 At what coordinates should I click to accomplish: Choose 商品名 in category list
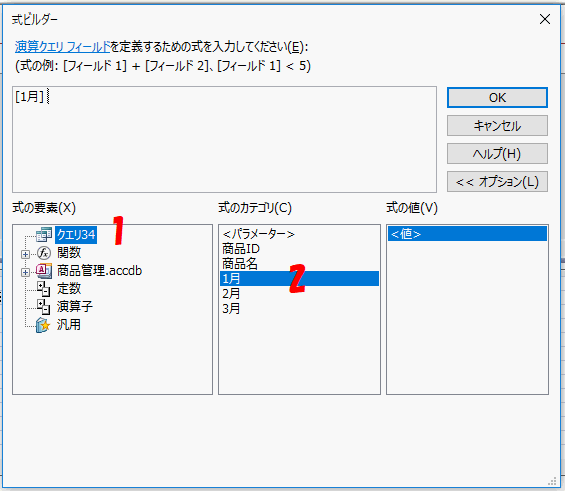point(299,264)
